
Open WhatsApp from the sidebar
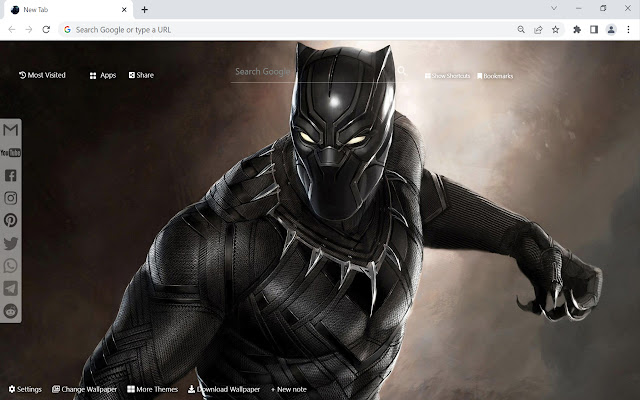pyautogui.click(x=11, y=266)
